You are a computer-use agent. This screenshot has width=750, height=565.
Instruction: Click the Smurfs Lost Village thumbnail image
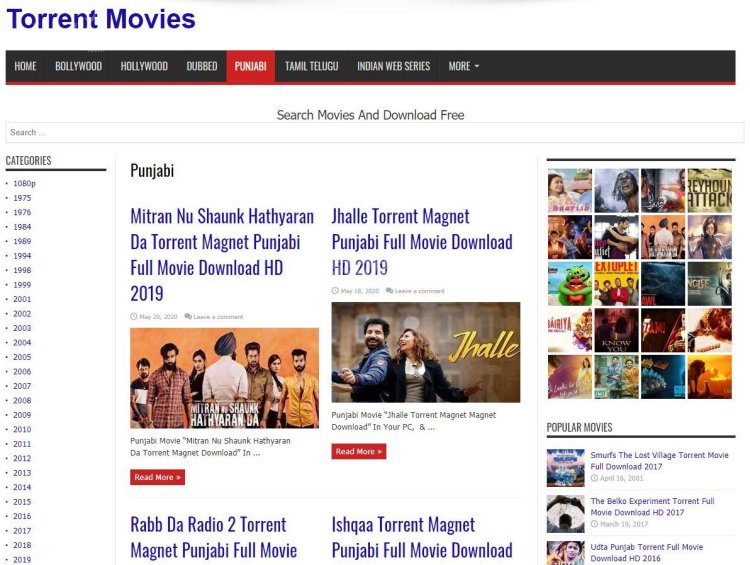coord(565,467)
